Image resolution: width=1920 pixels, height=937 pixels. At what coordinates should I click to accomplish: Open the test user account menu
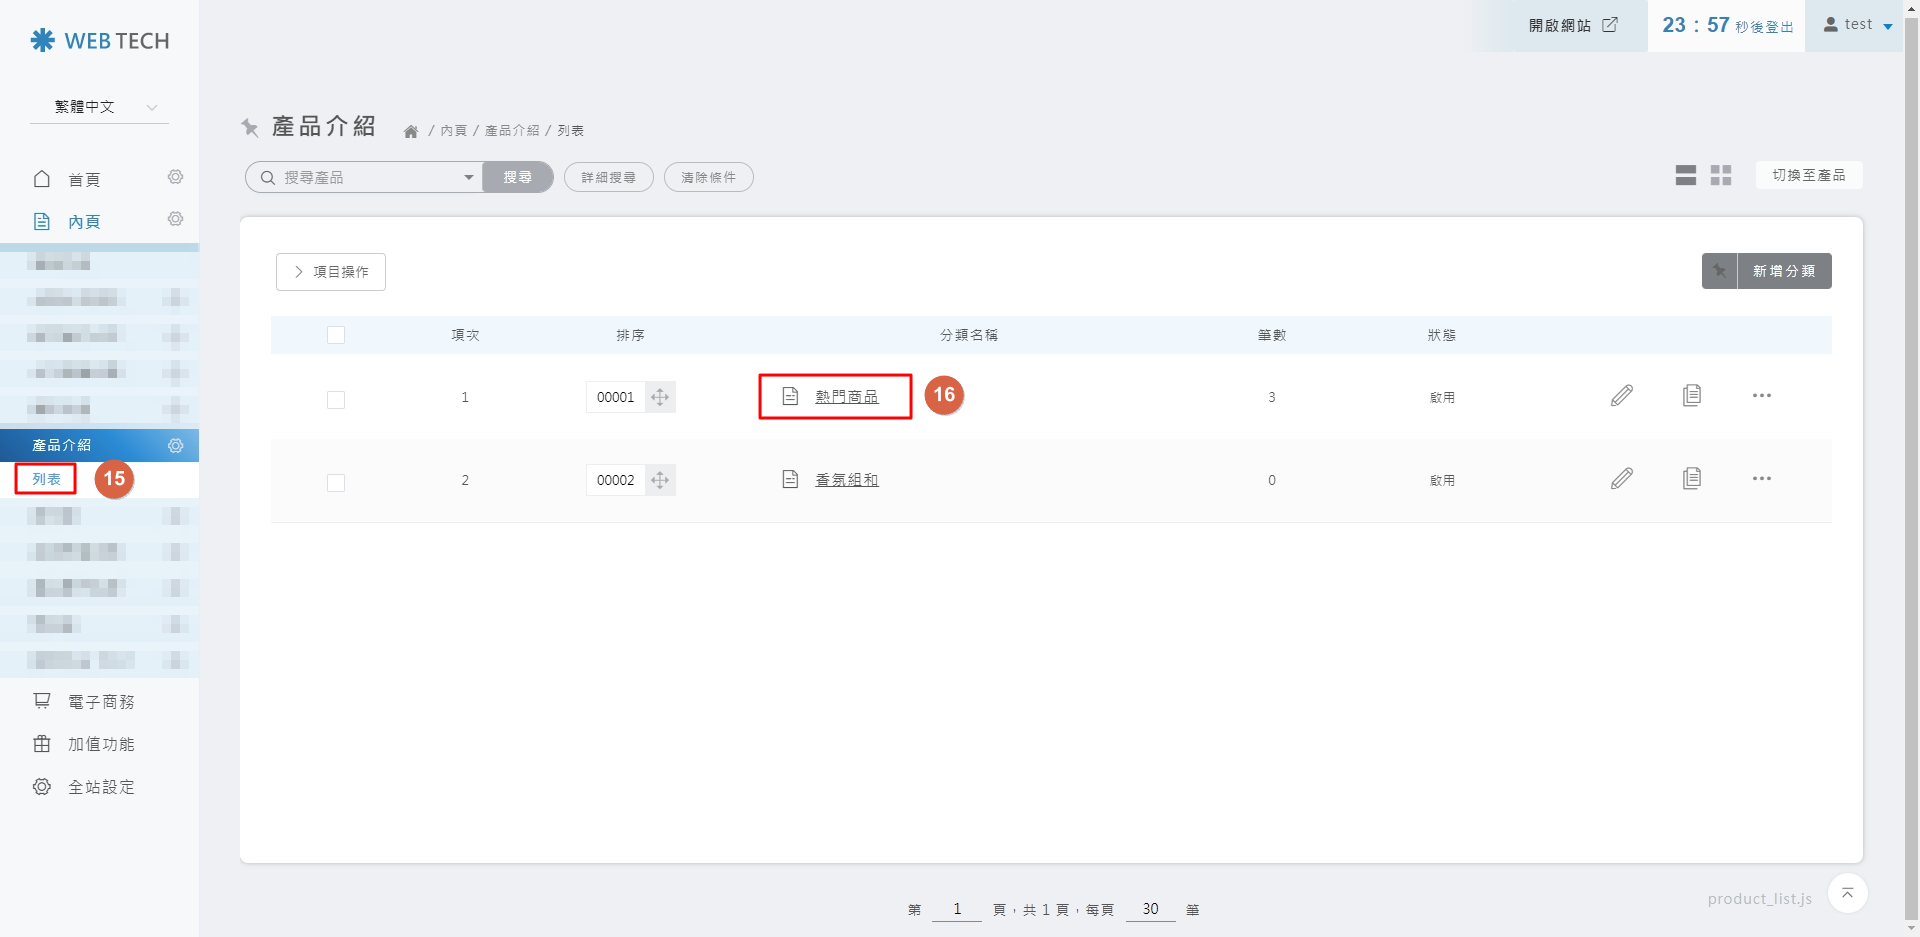point(1857,24)
